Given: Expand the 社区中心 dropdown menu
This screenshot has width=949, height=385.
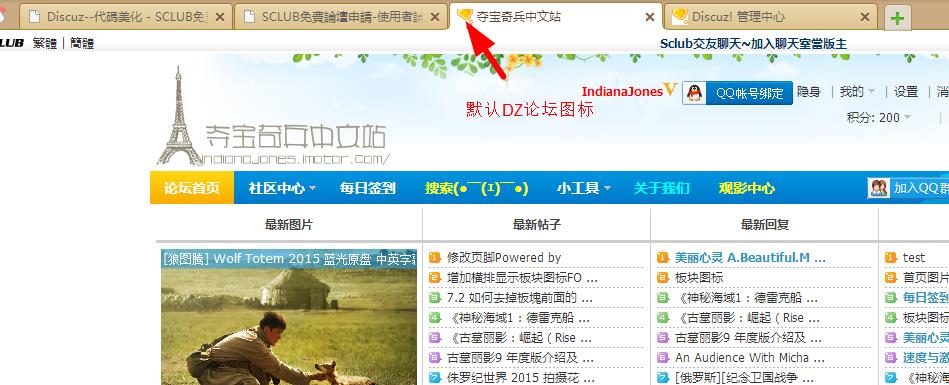Looking at the screenshot, I should pyautogui.click(x=282, y=188).
